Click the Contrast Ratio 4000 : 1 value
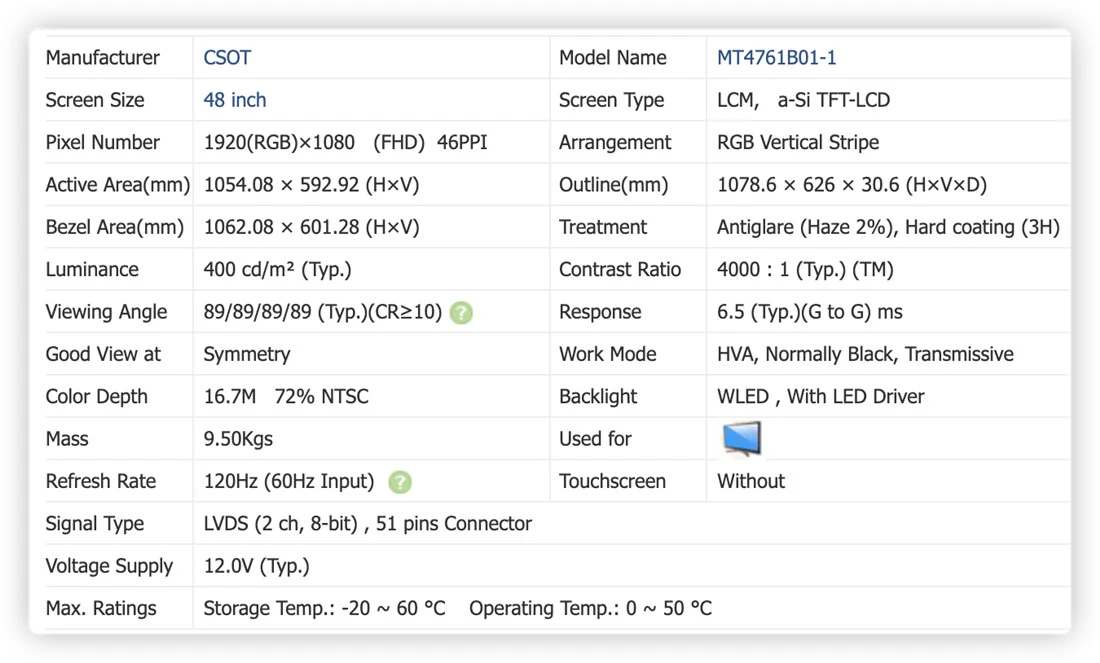This screenshot has width=1100, height=663. 805,269
